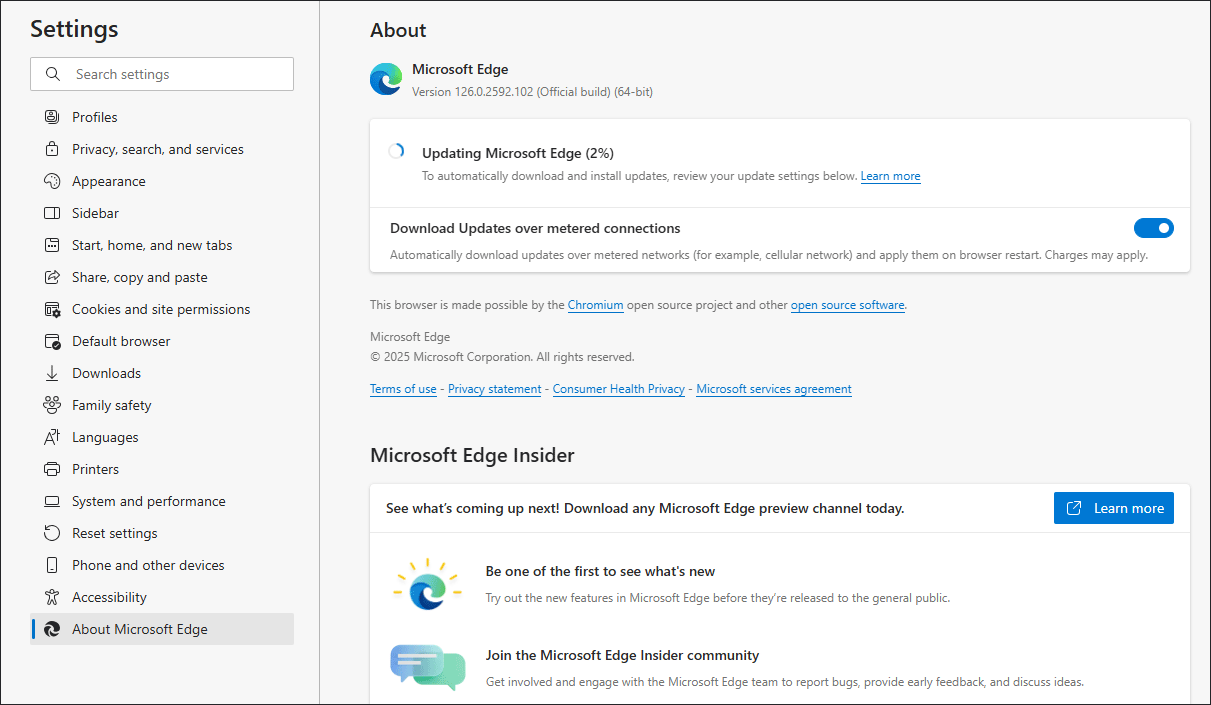Click the Edge icon beside About Microsoft Edge
The height and width of the screenshot is (705, 1211).
click(x=52, y=629)
